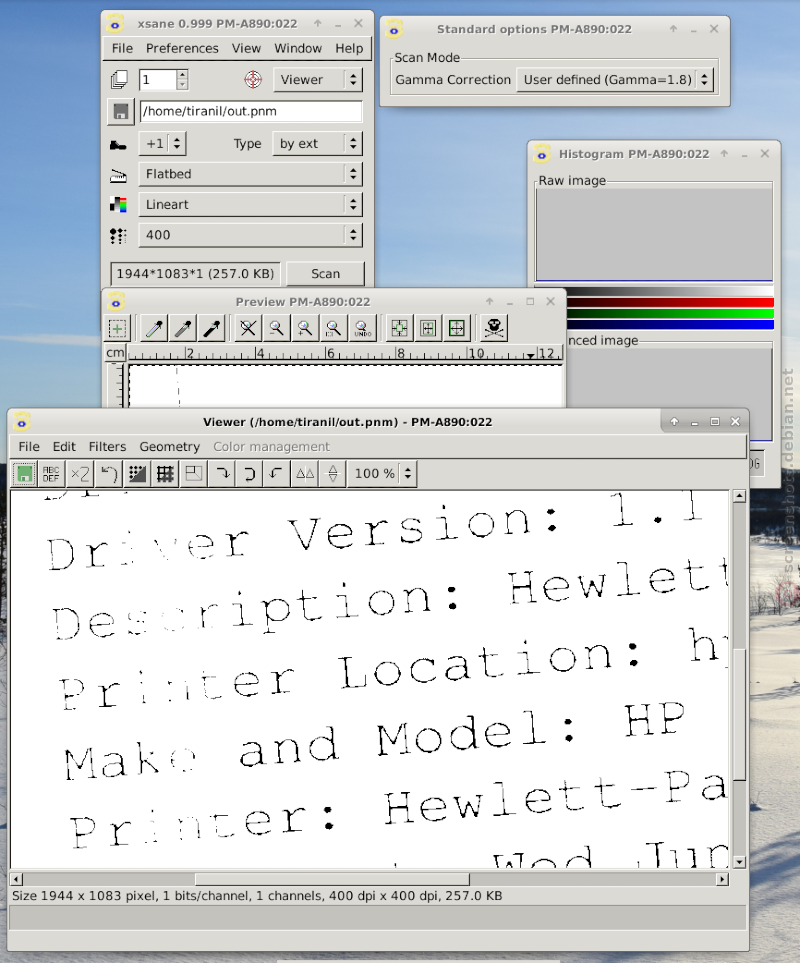Mirror the image at the horizontal axis
The image size is (800, 963).
click(x=333, y=474)
